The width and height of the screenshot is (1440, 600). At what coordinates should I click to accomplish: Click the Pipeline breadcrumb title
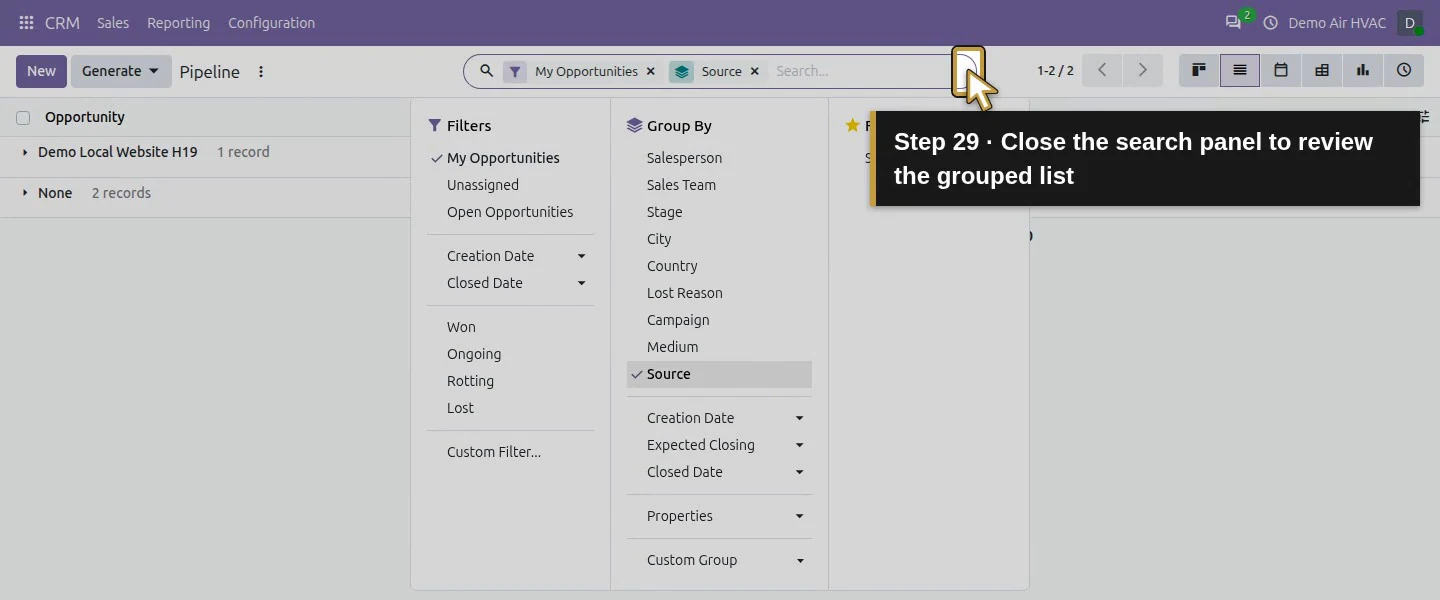coord(209,72)
